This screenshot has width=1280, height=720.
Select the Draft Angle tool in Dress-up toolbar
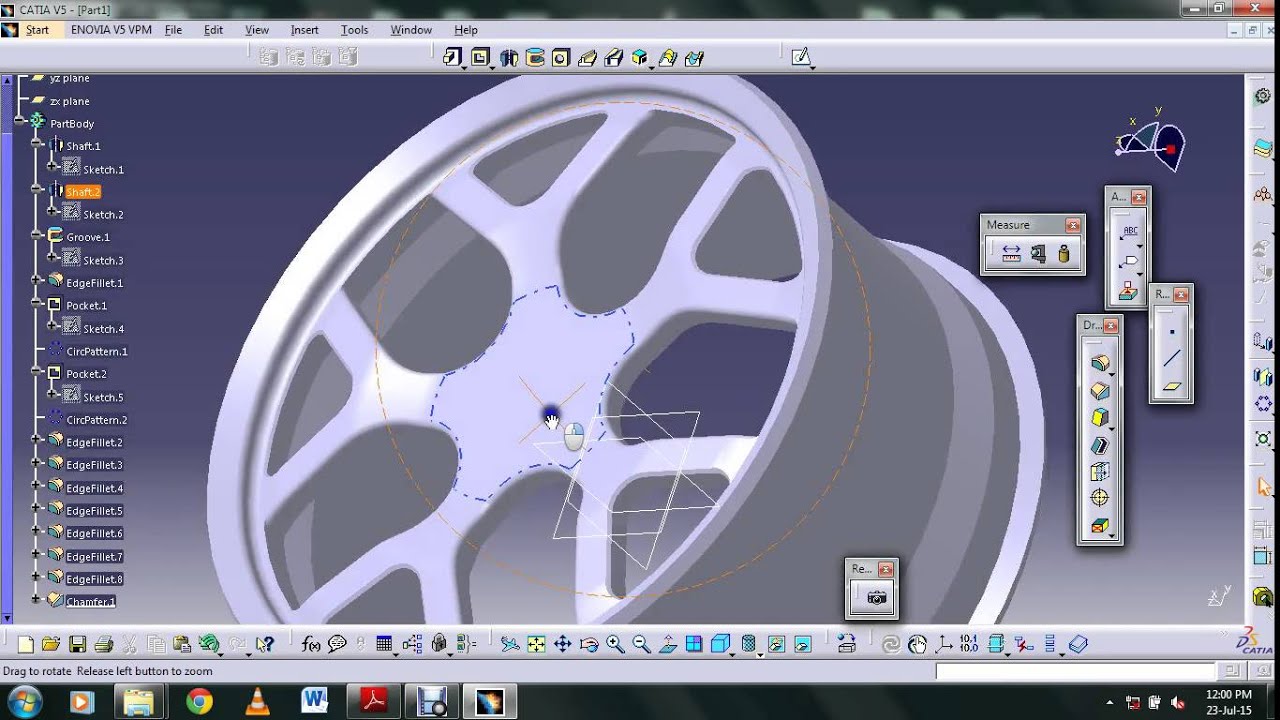1100,417
